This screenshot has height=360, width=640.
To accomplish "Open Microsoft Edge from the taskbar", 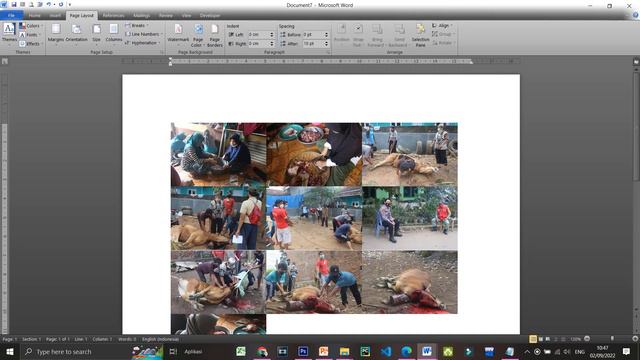I will click(407, 351).
